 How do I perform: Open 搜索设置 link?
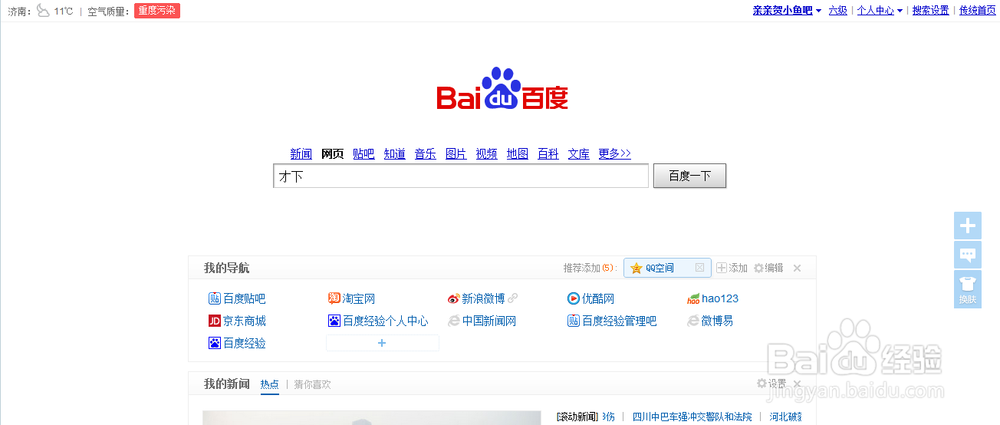click(x=930, y=10)
